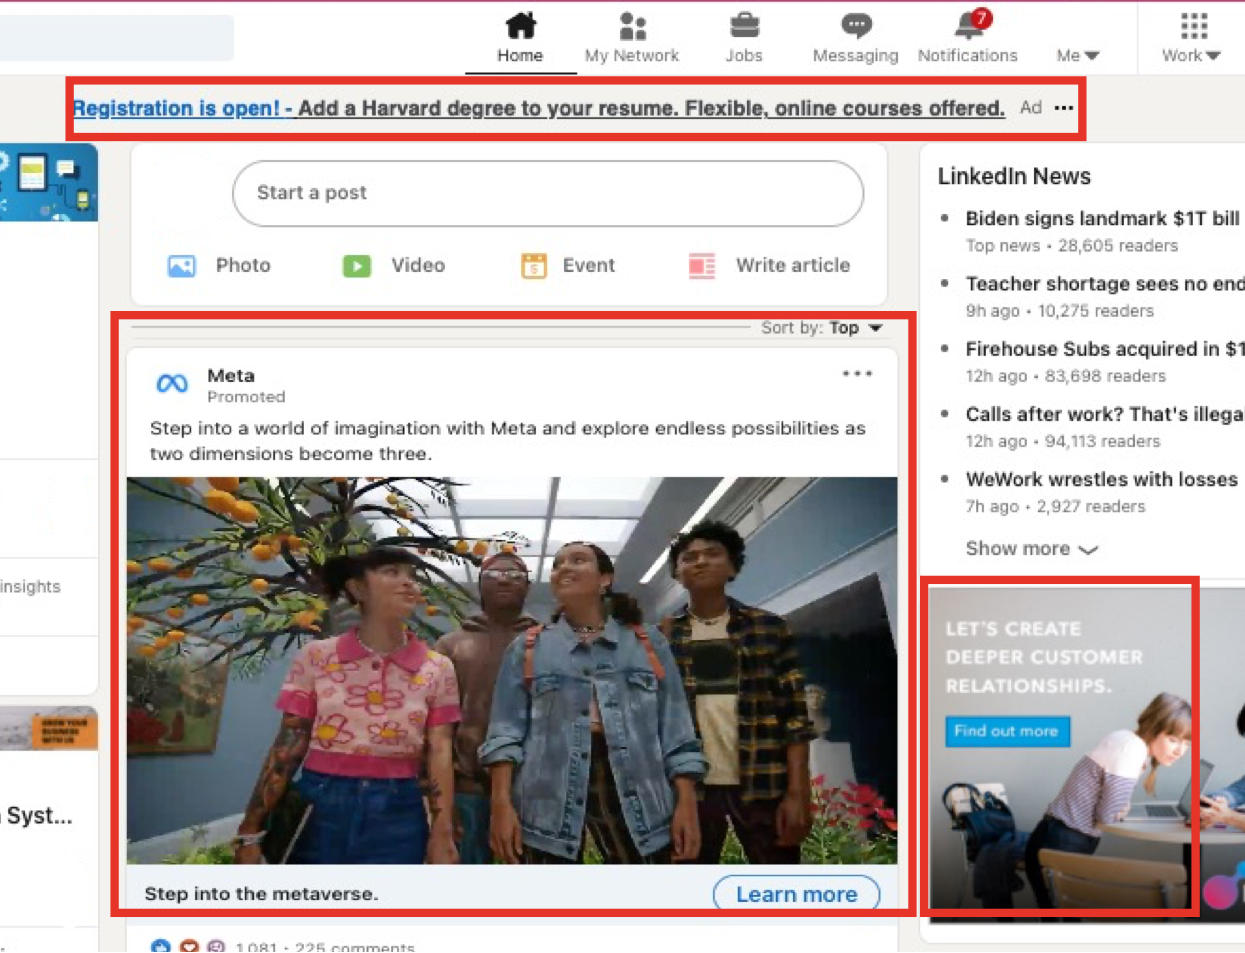
Task: Open Firehouse Subs acquired news story
Action: pos(1104,349)
